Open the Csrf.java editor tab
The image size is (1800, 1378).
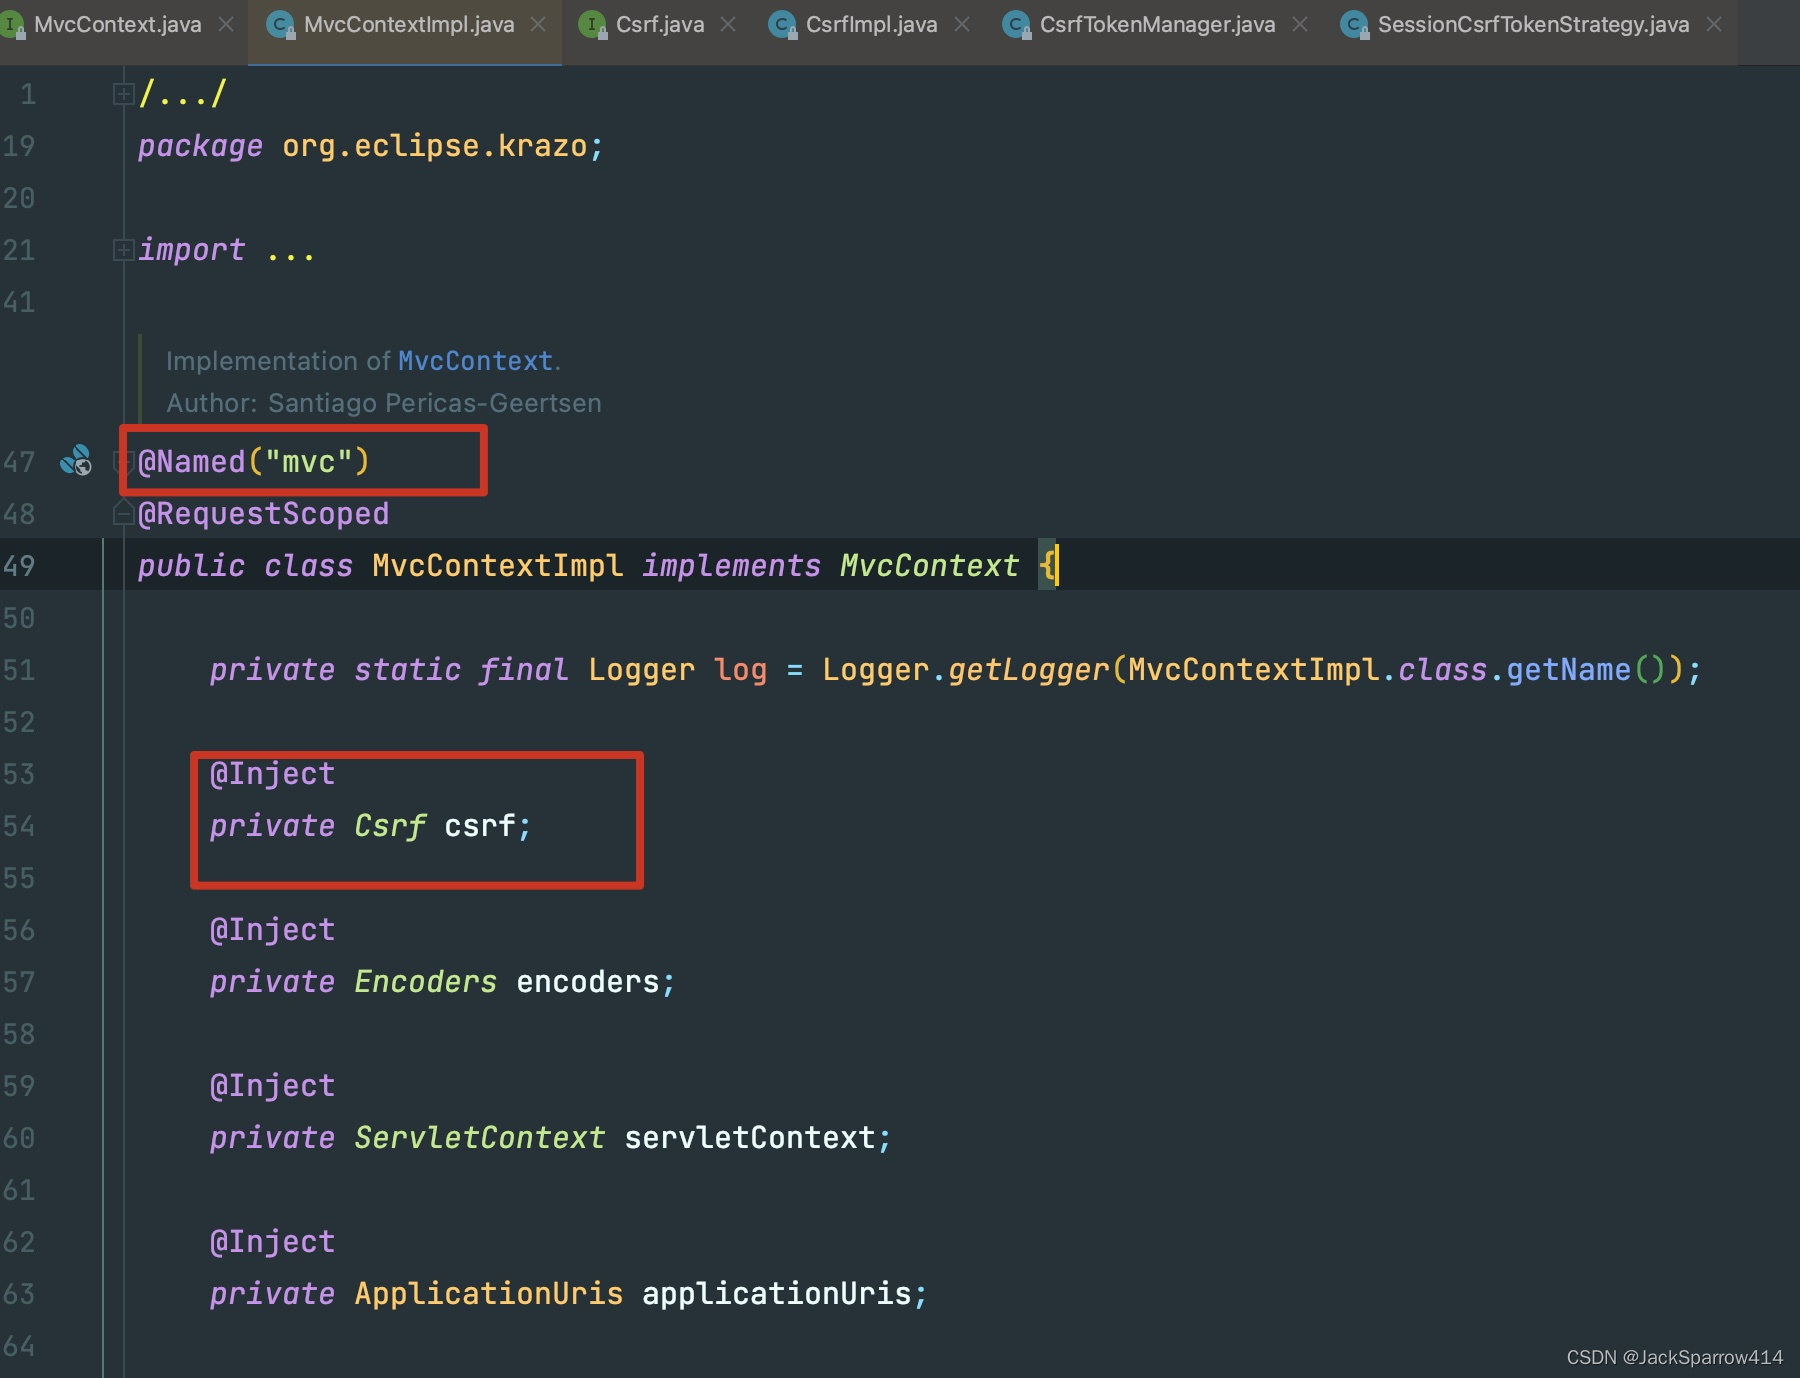[x=659, y=25]
